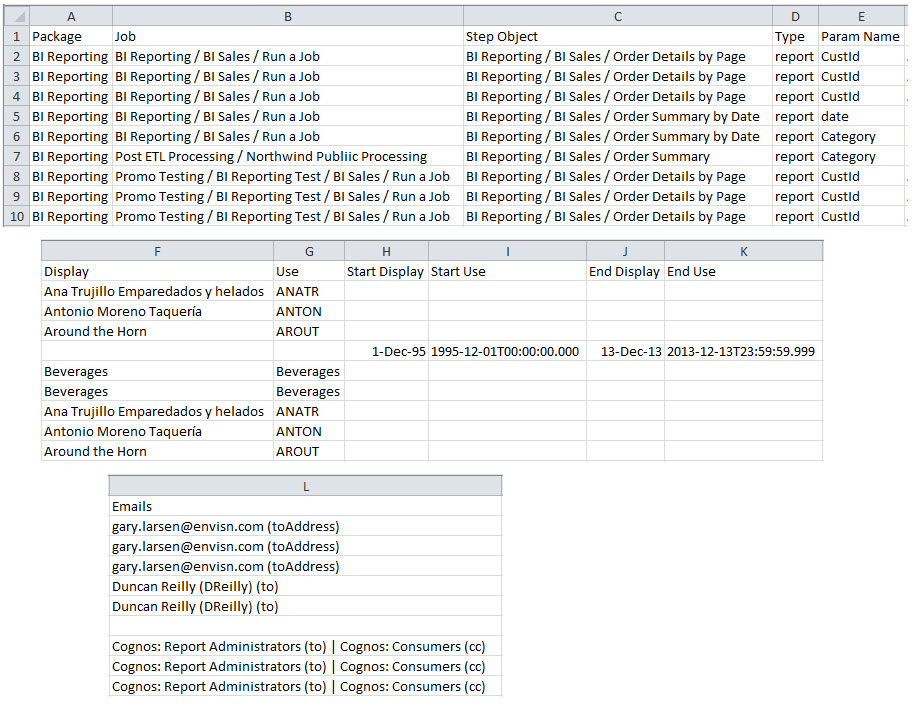
Task: Click 'BI Reporting' package cell in row 9
Action: point(71,197)
